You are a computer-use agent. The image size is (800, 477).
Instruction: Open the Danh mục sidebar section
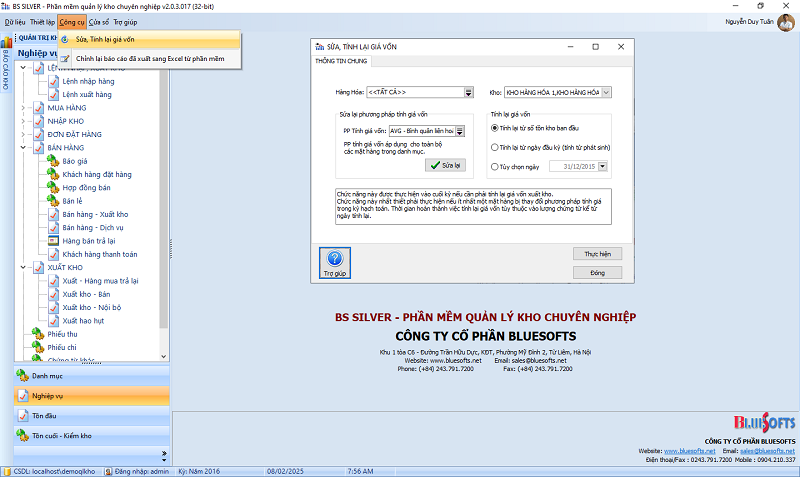pyautogui.click(x=47, y=376)
